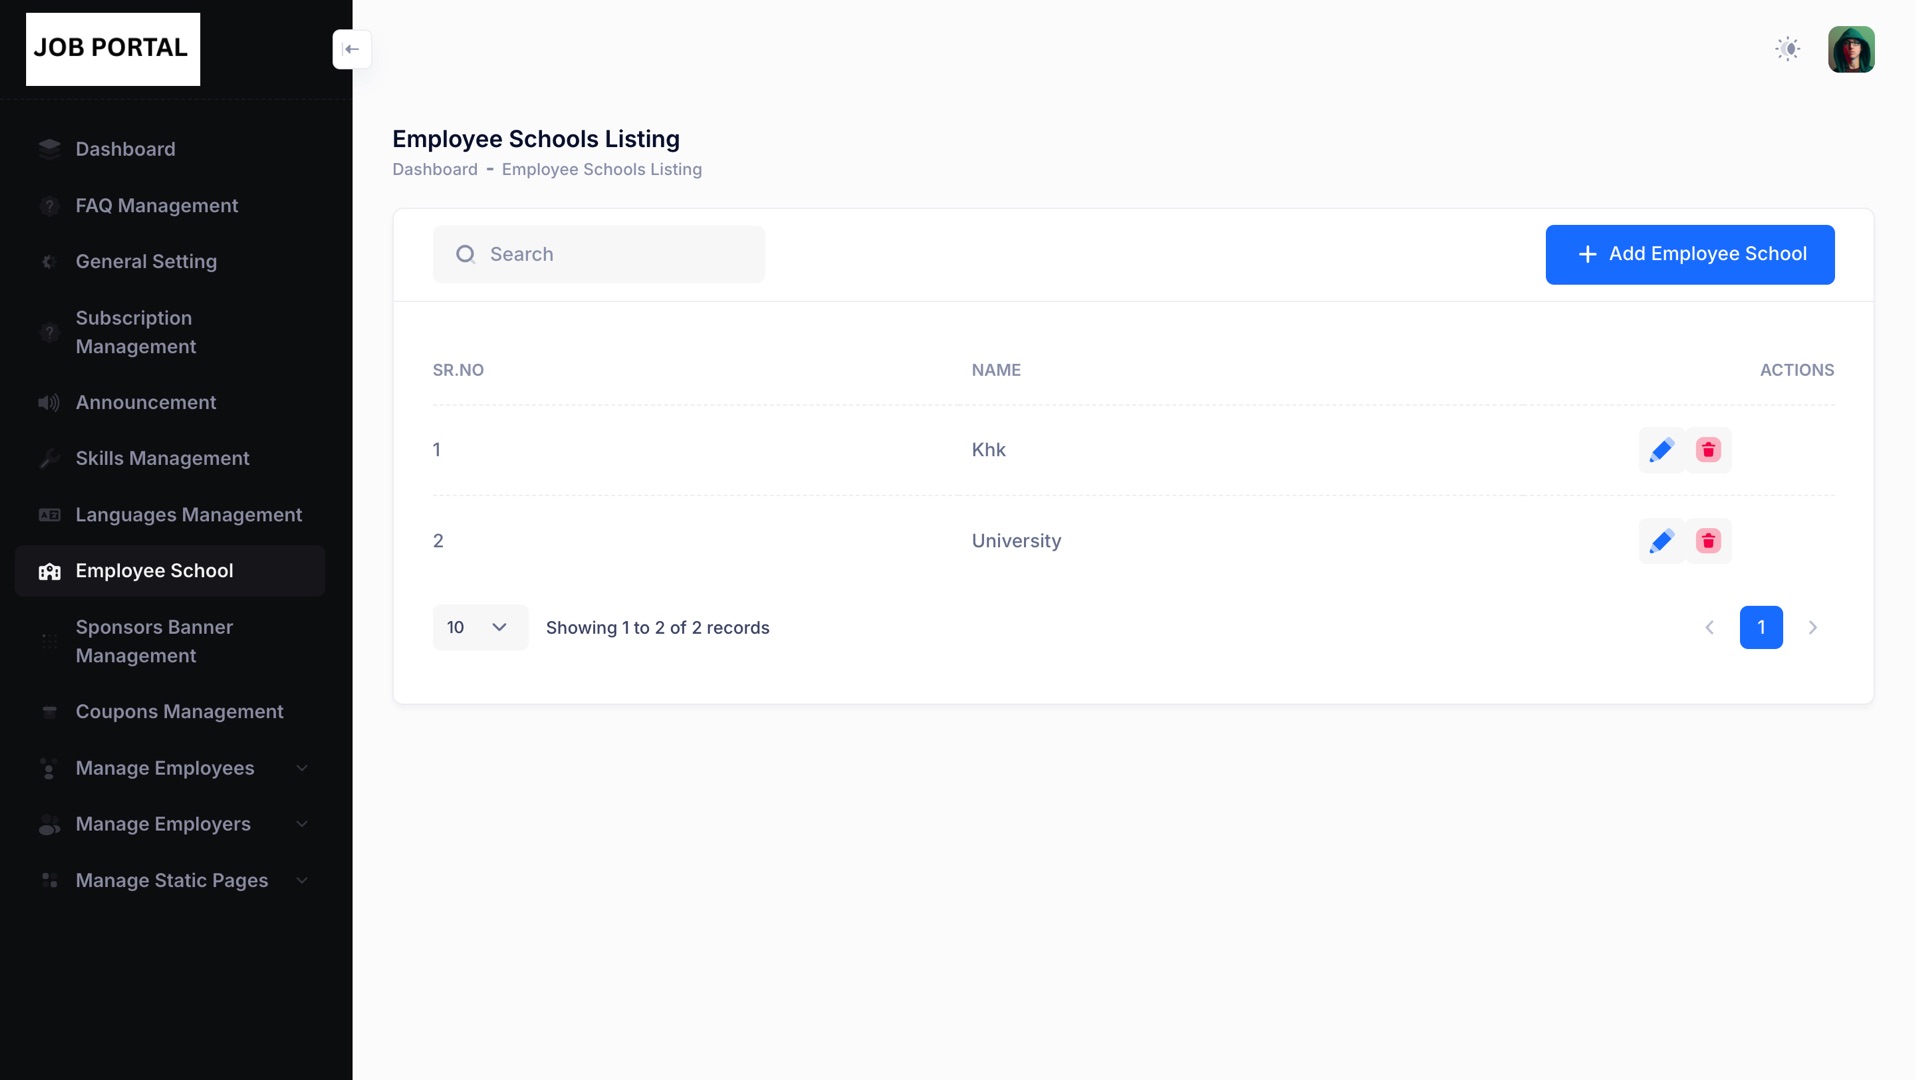This screenshot has width=1915, height=1080.
Task: Click the edit pencil icon for Khk
Action: [1661, 450]
